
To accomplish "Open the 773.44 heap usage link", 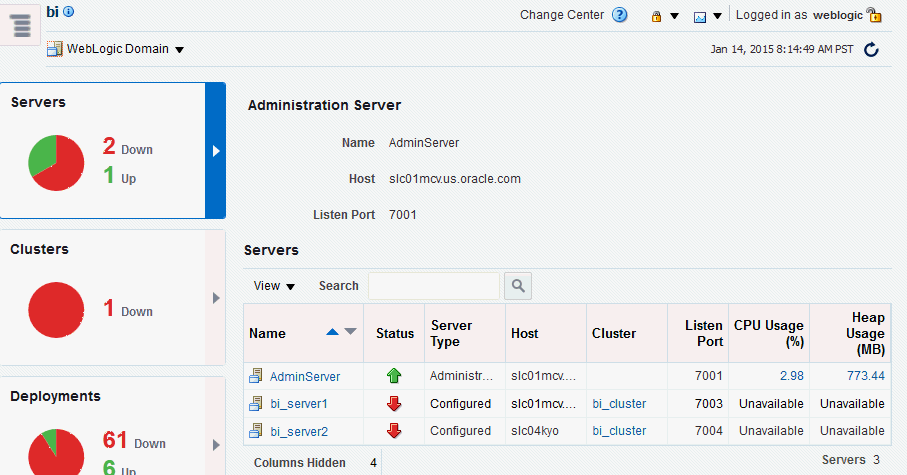I will tap(866, 376).
